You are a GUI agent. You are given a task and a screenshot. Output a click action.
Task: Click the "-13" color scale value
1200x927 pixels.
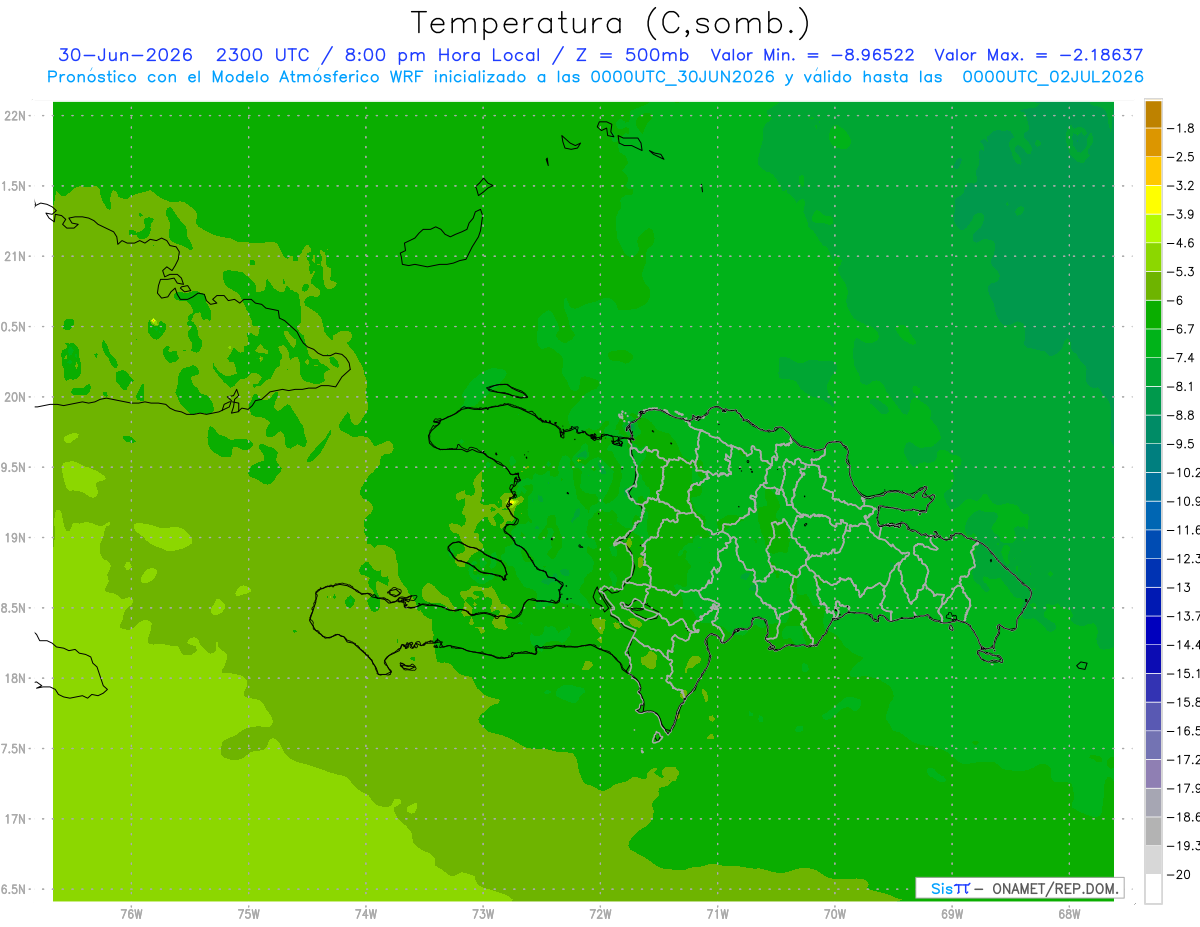coord(1181,588)
